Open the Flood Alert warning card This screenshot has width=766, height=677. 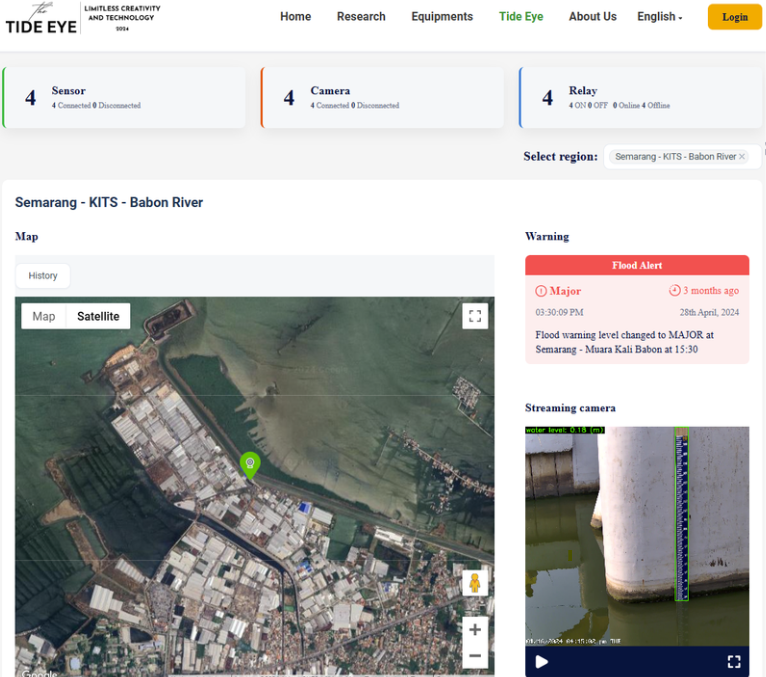pos(636,308)
